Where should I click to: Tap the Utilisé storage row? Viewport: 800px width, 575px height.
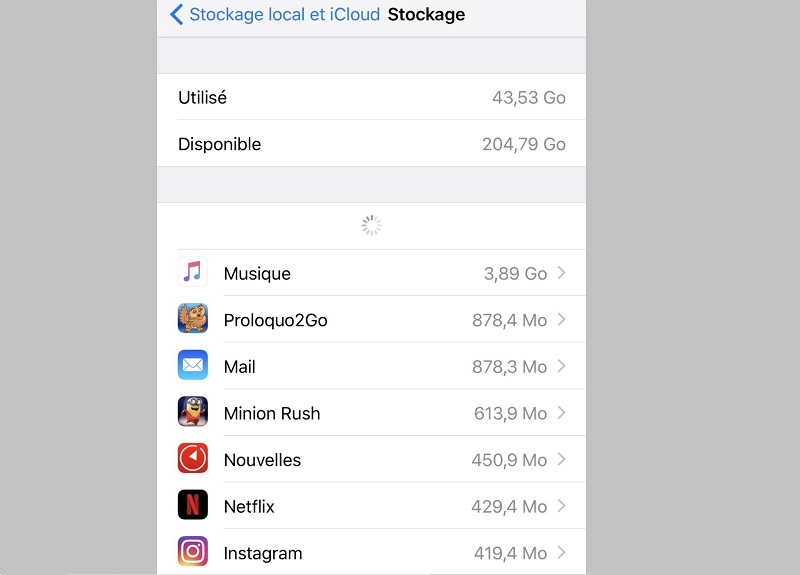[371, 98]
